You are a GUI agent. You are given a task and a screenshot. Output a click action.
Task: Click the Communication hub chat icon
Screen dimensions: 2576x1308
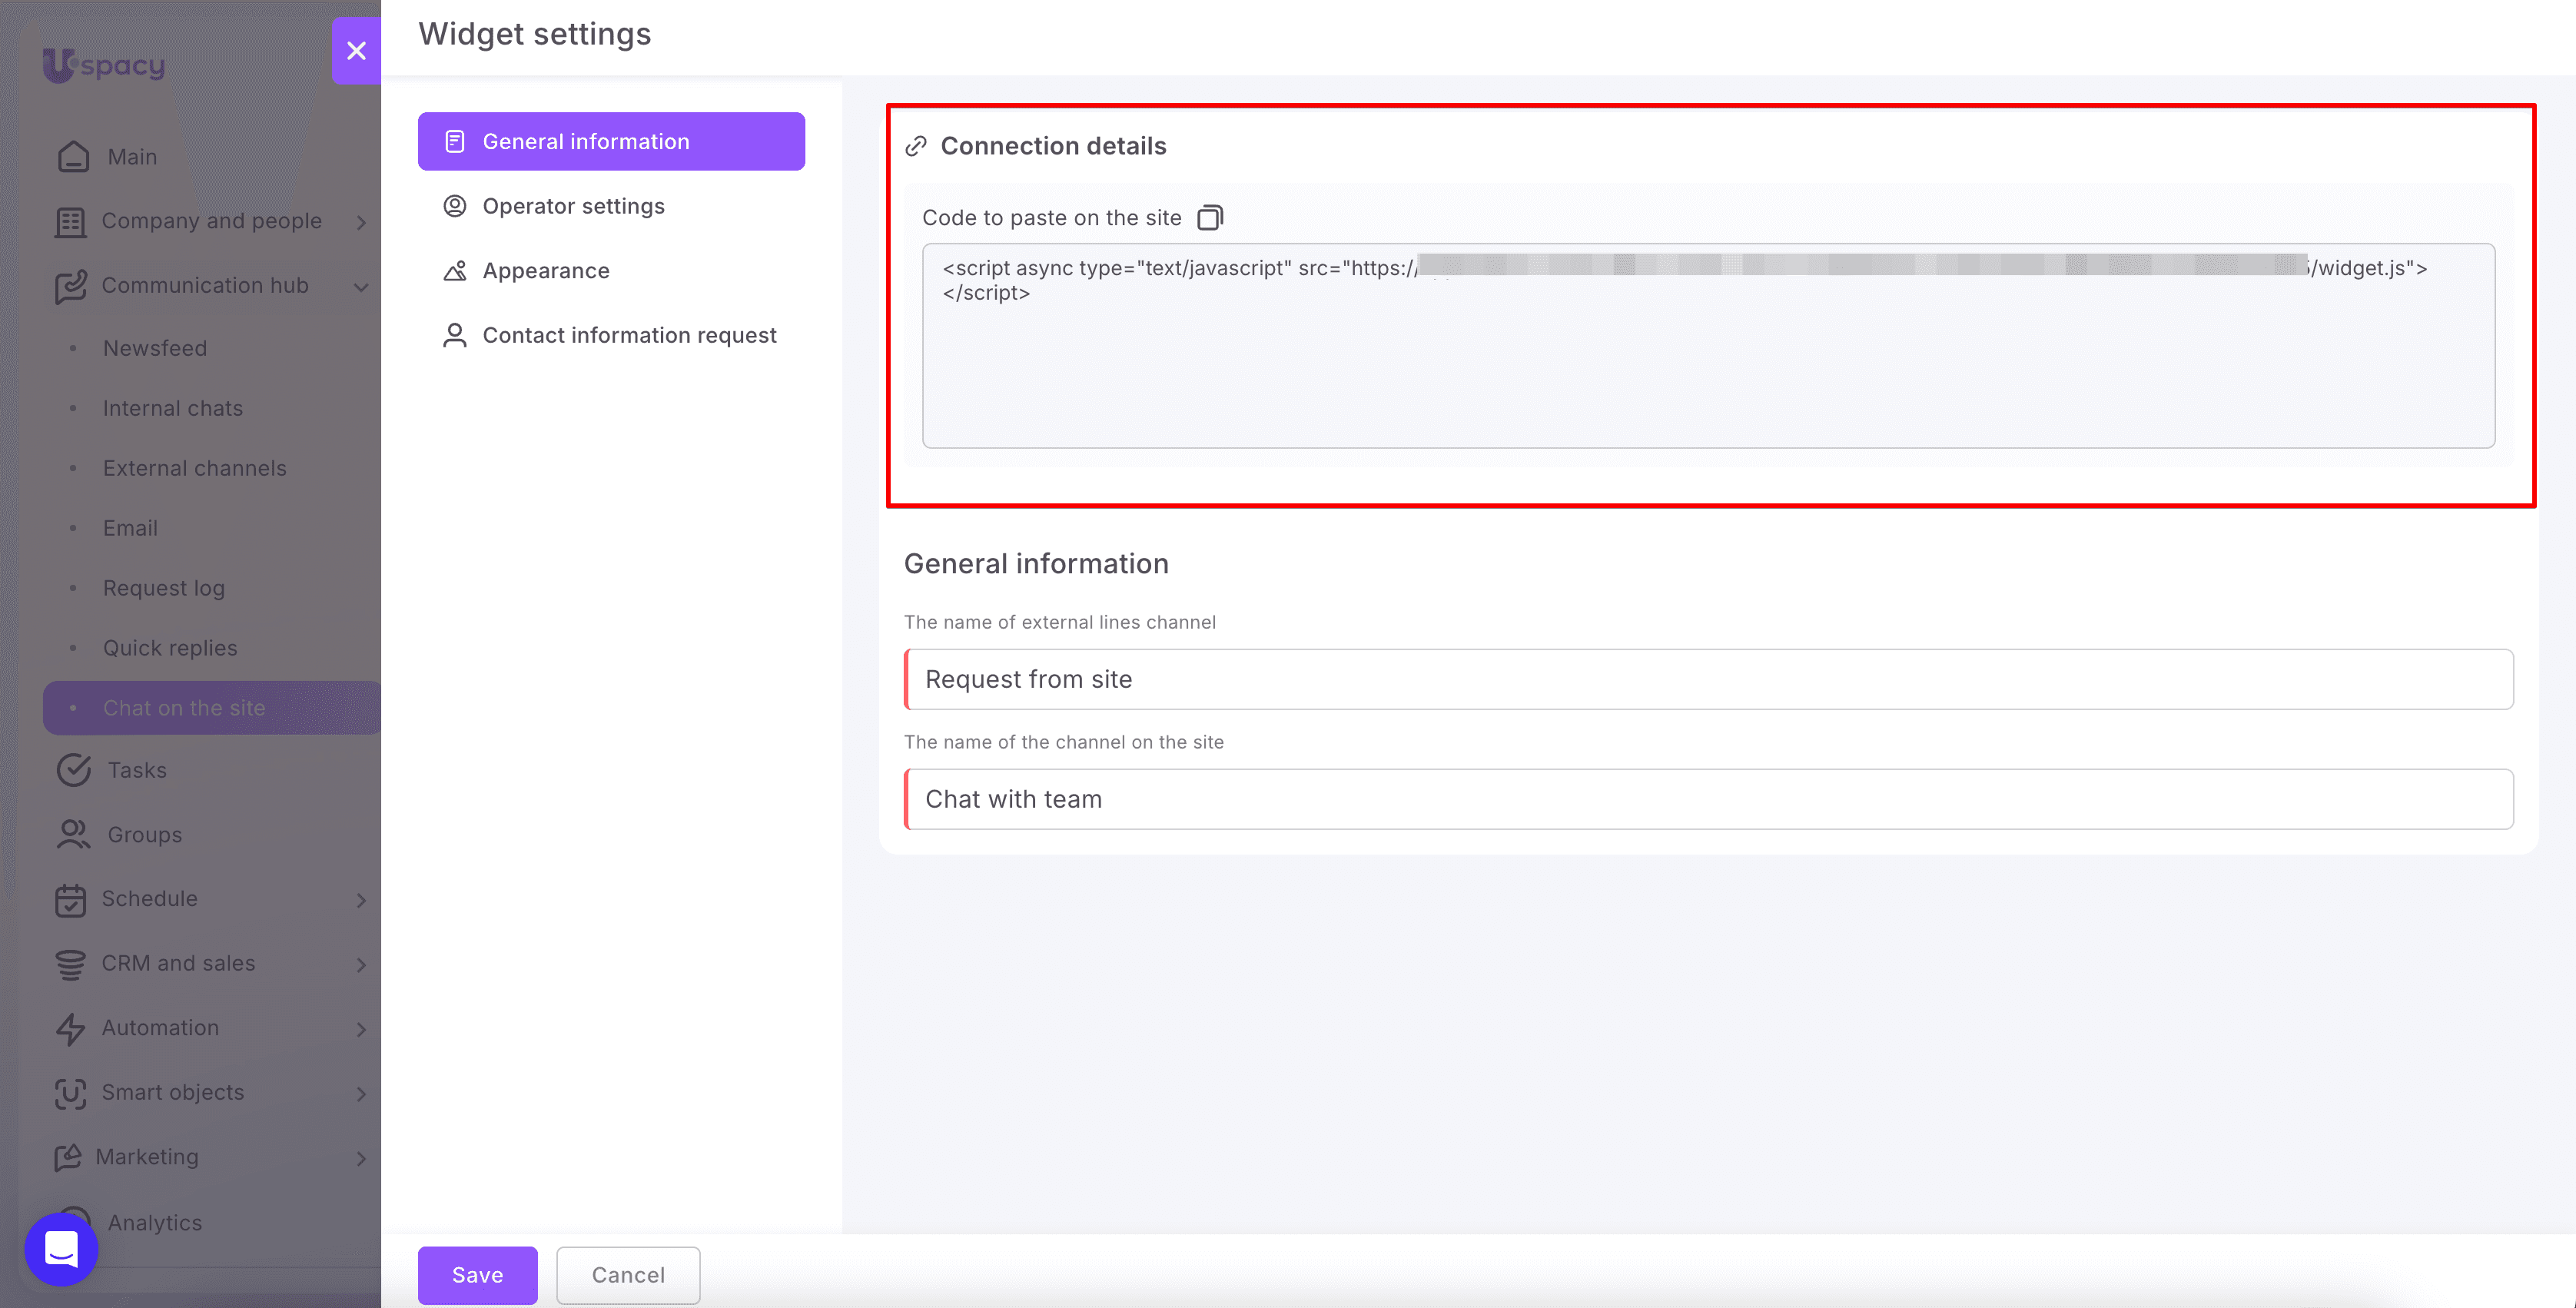pyautogui.click(x=70, y=286)
